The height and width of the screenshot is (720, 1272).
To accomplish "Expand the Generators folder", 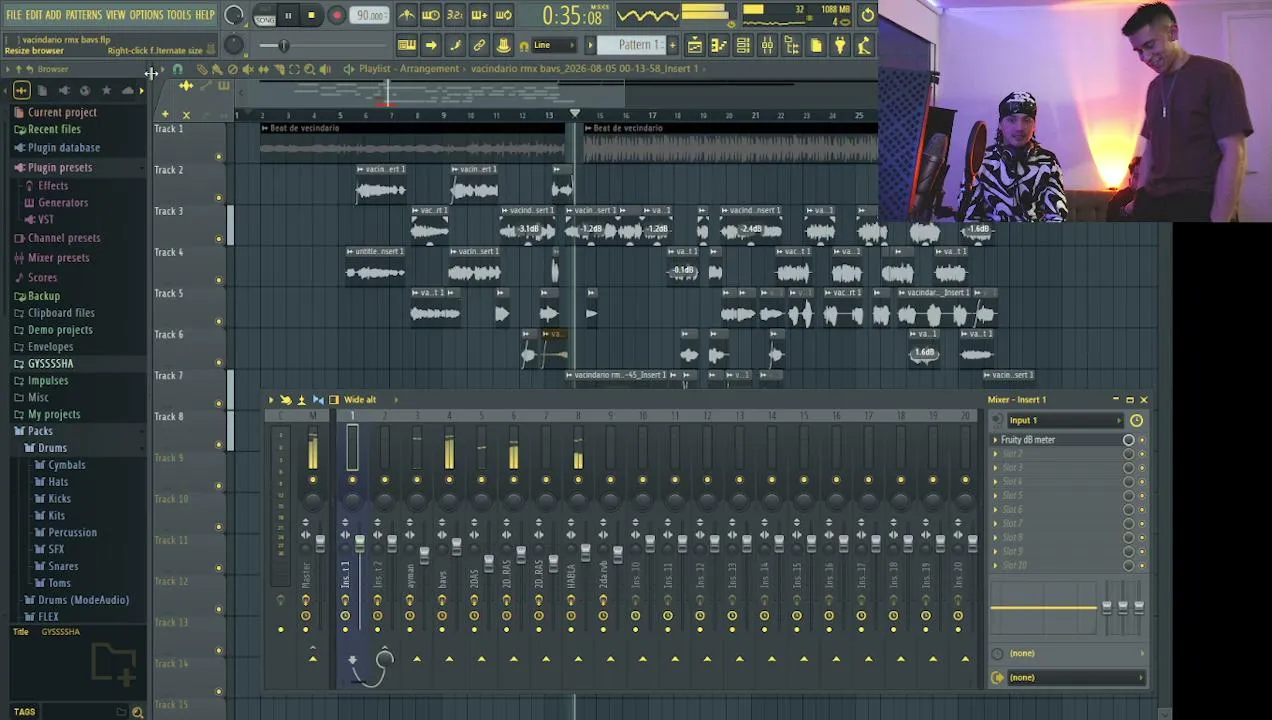I will point(62,202).
